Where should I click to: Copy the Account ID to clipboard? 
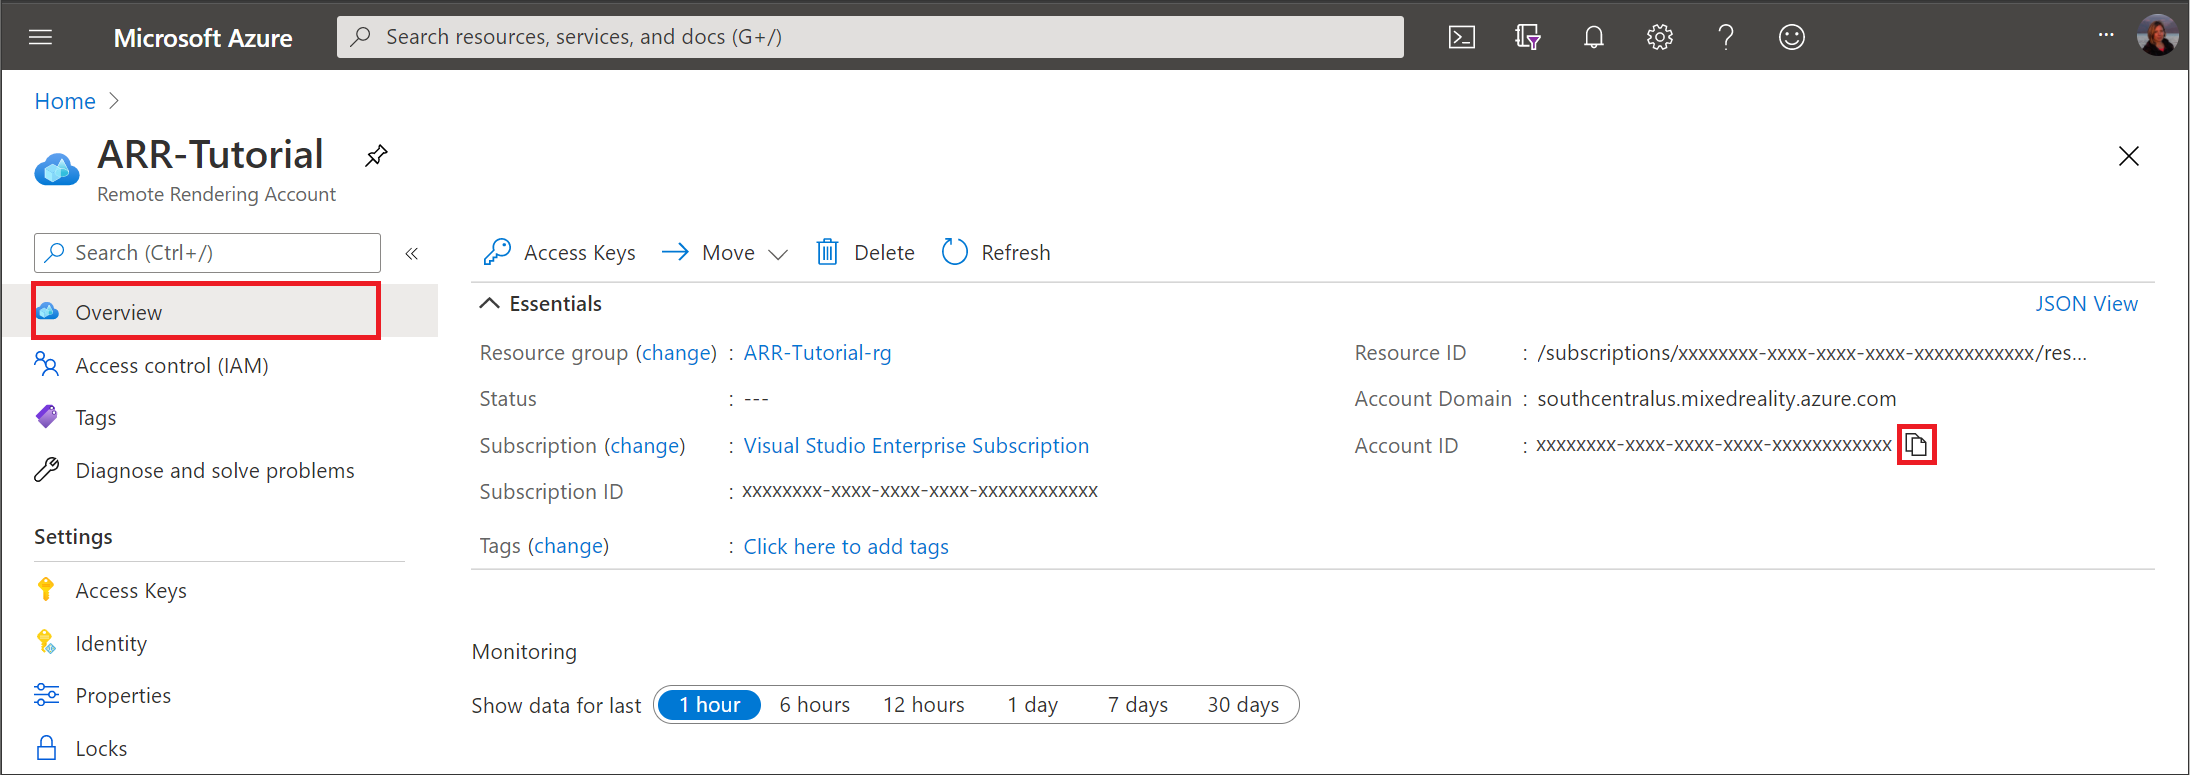[1916, 445]
